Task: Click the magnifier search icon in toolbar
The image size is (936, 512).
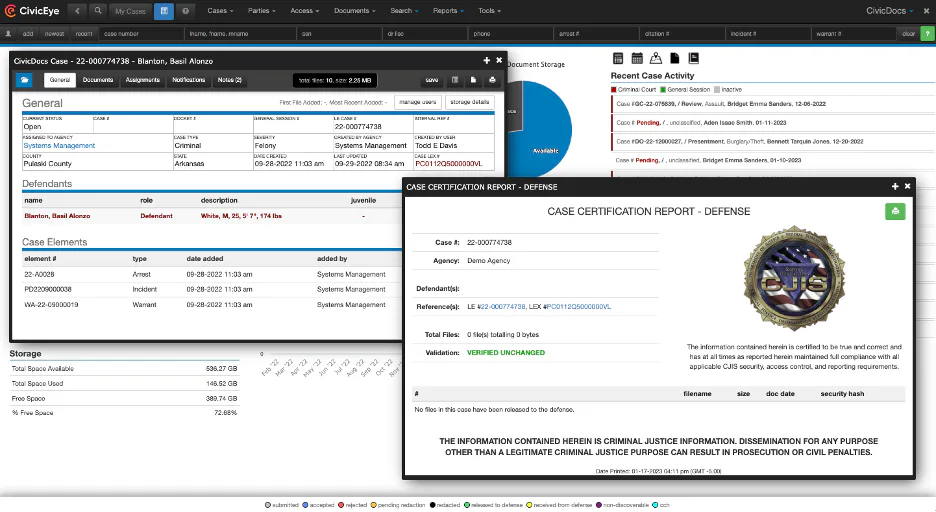Action: pos(98,11)
